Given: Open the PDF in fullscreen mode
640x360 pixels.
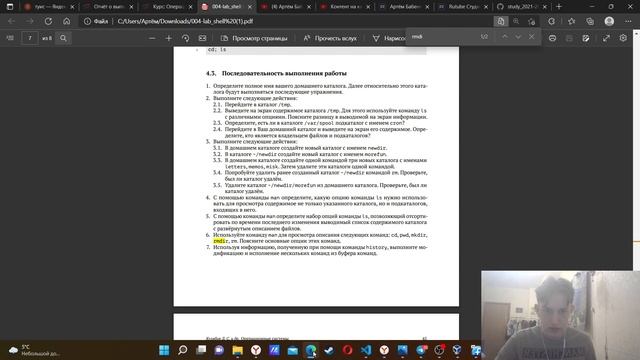Looking at the screenshot, I should (606, 38).
